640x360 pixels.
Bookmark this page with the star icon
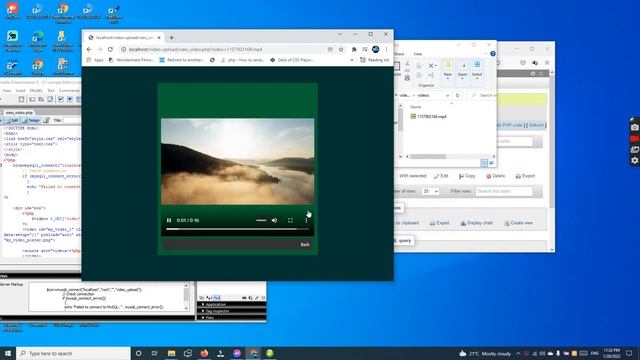coord(341,49)
